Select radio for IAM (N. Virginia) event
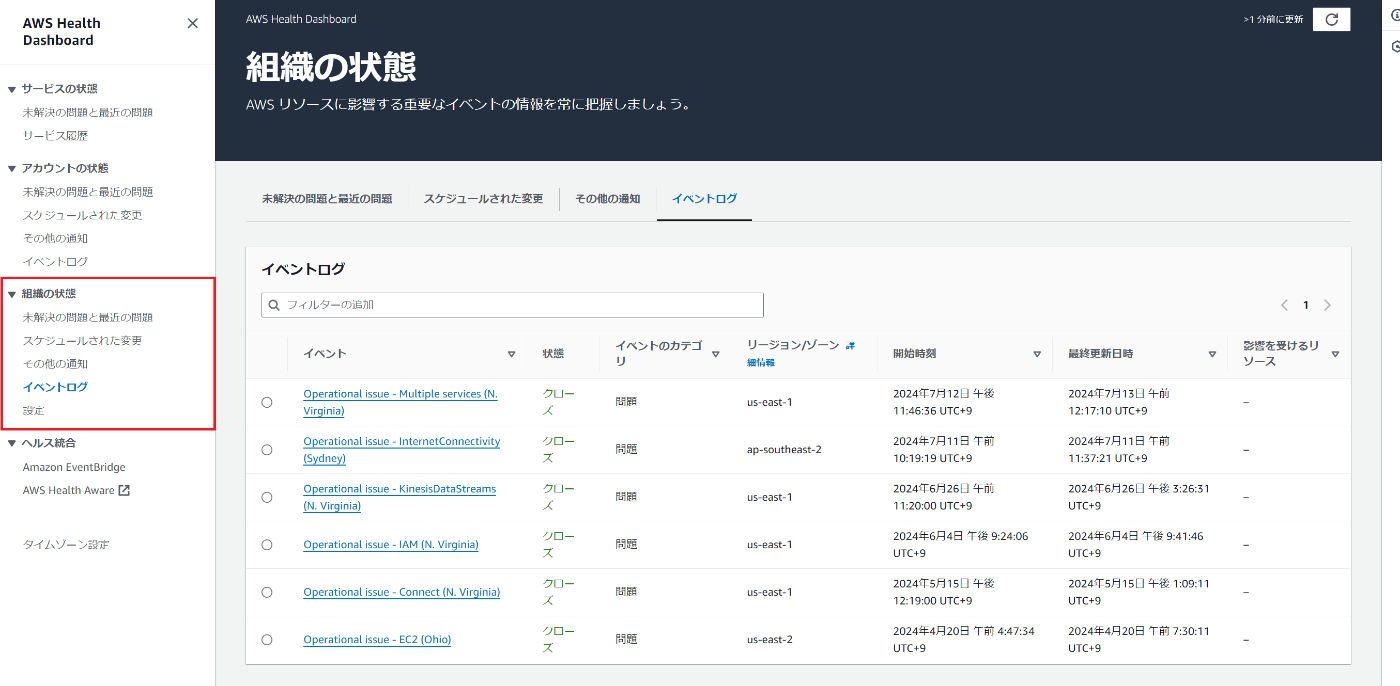The height and width of the screenshot is (686, 1400). pyautogui.click(x=267, y=545)
